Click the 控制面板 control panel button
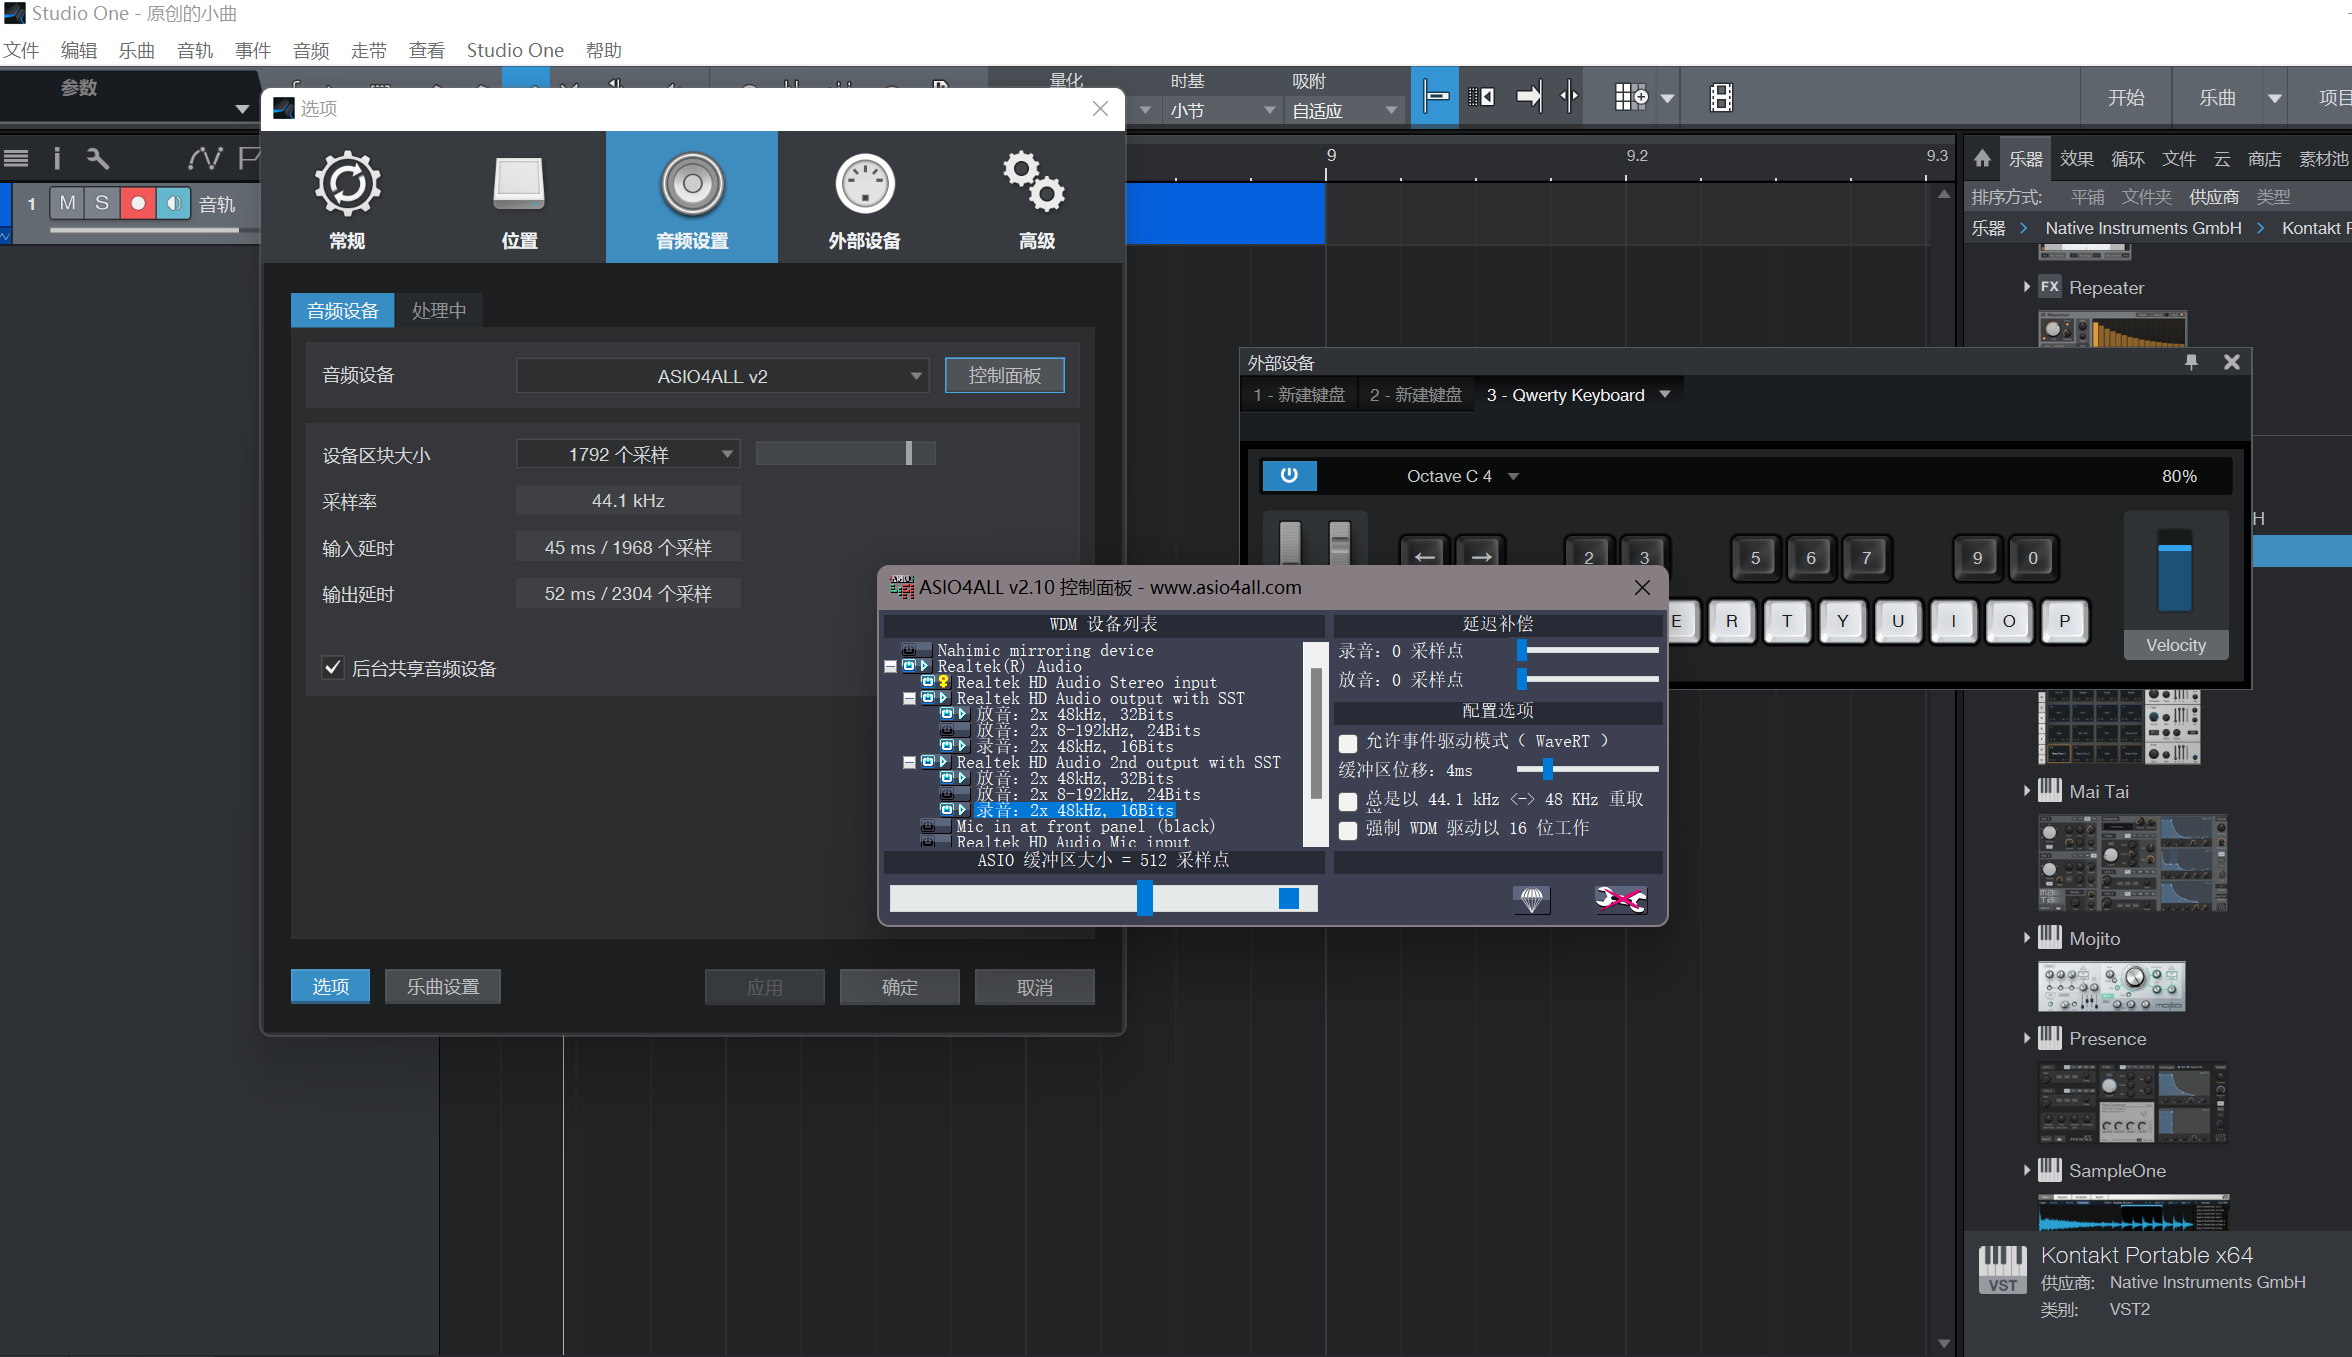 pos(1004,376)
